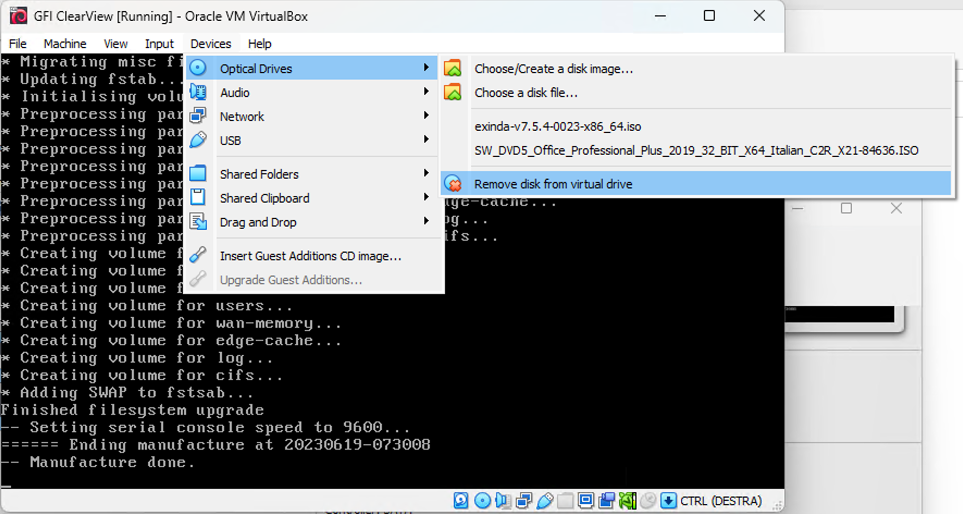Click the green CPU/virtualization status icon
This screenshot has width=964, height=514.
click(x=628, y=500)
